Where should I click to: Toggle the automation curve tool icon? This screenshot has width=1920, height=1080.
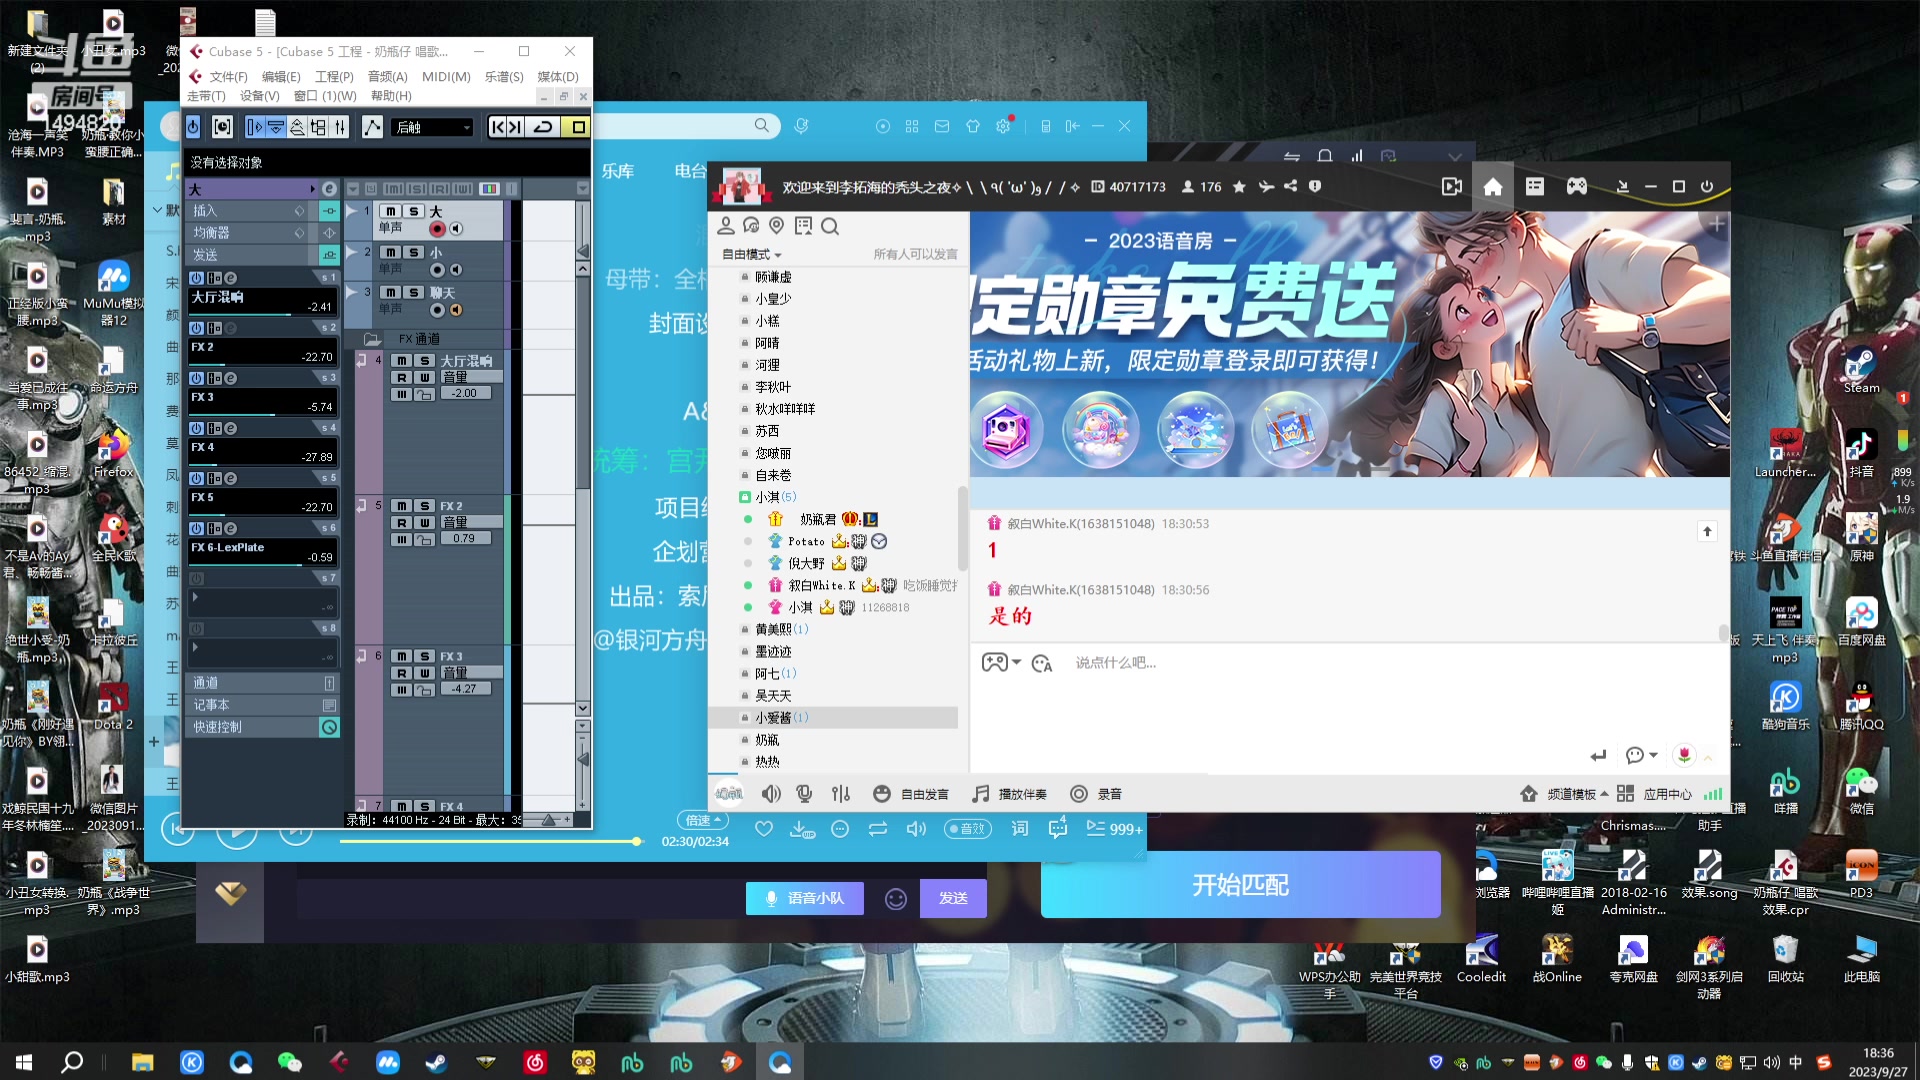pyautogui.click(x=372, y=127)
